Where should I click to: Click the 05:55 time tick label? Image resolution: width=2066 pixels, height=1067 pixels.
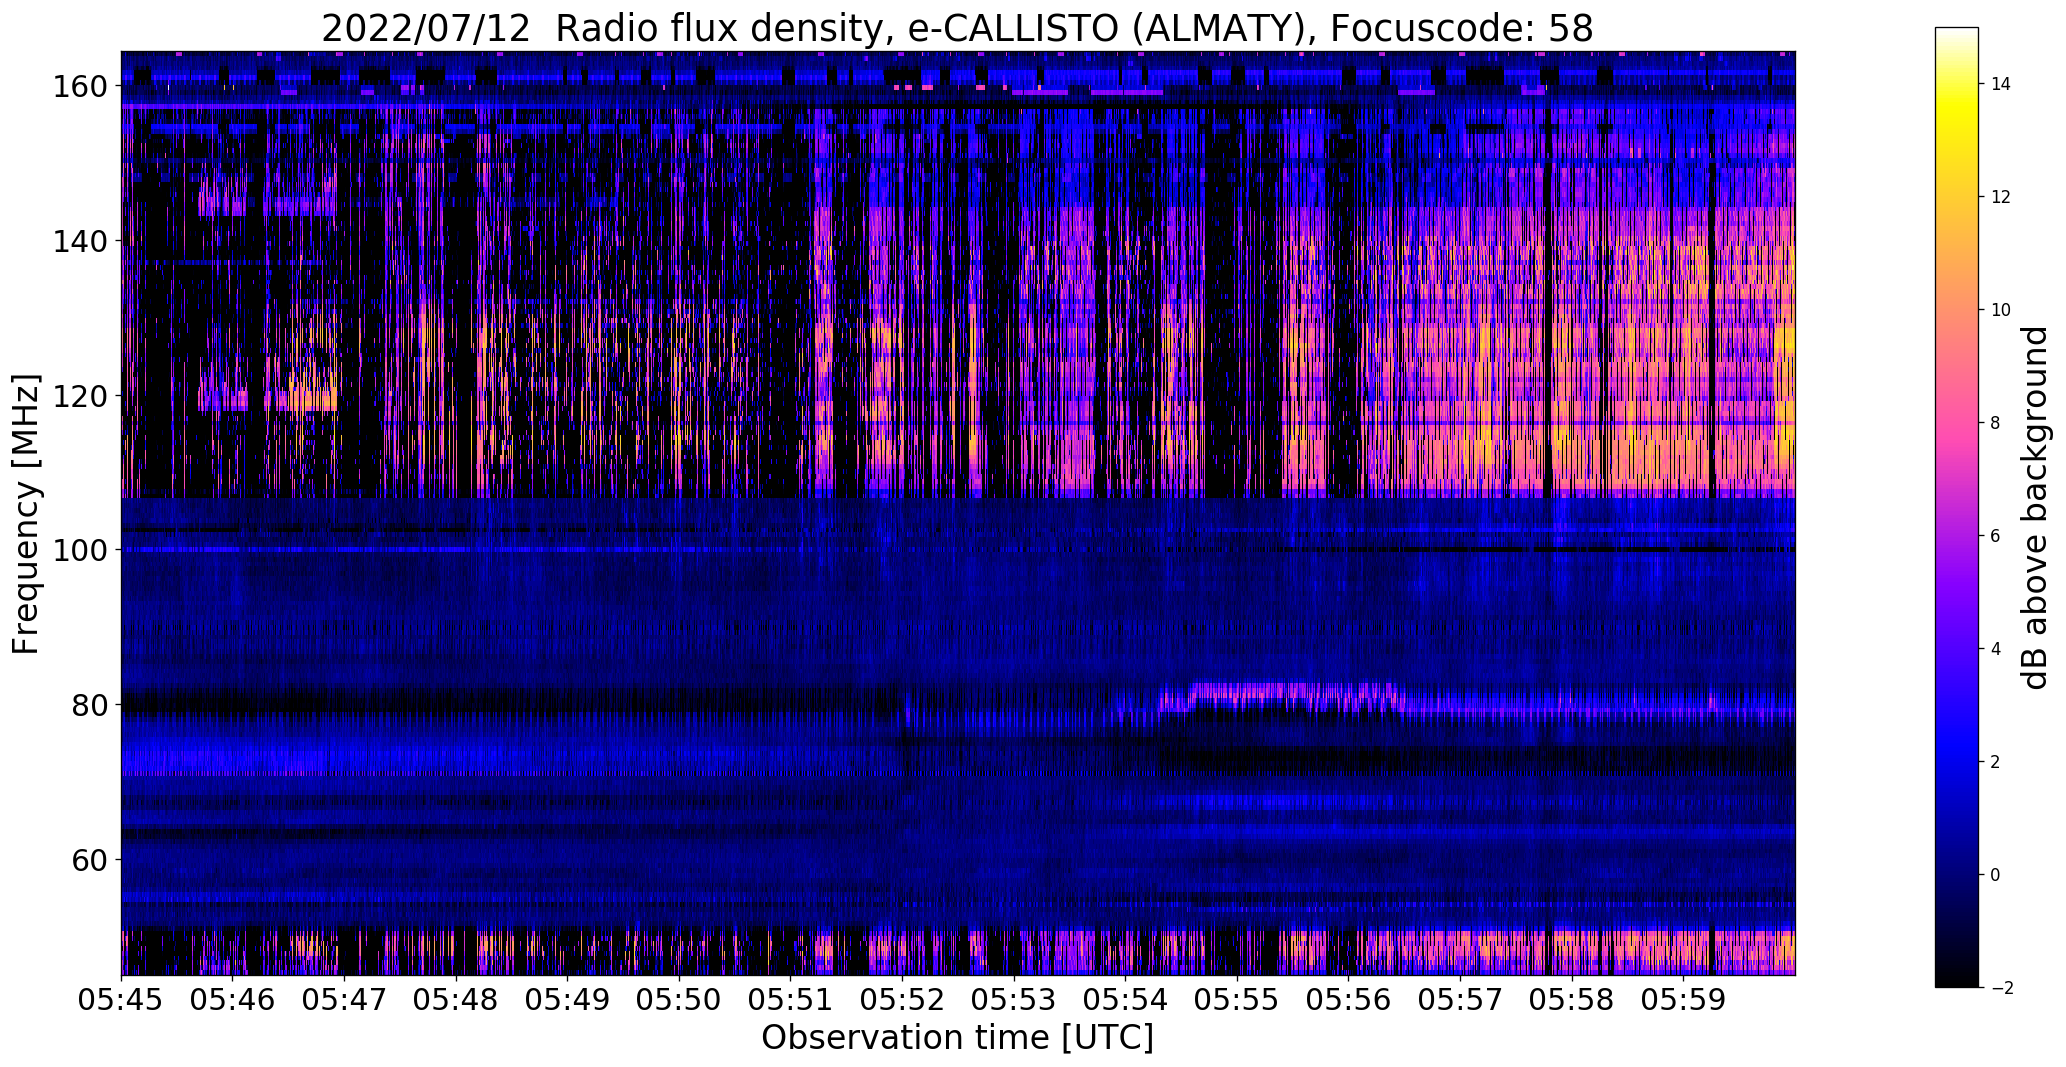[x=1237, y=1000]
